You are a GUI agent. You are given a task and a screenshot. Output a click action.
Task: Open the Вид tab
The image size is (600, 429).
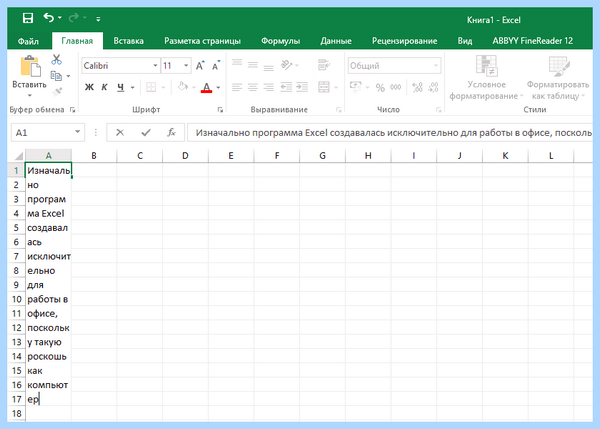(465, 41)
